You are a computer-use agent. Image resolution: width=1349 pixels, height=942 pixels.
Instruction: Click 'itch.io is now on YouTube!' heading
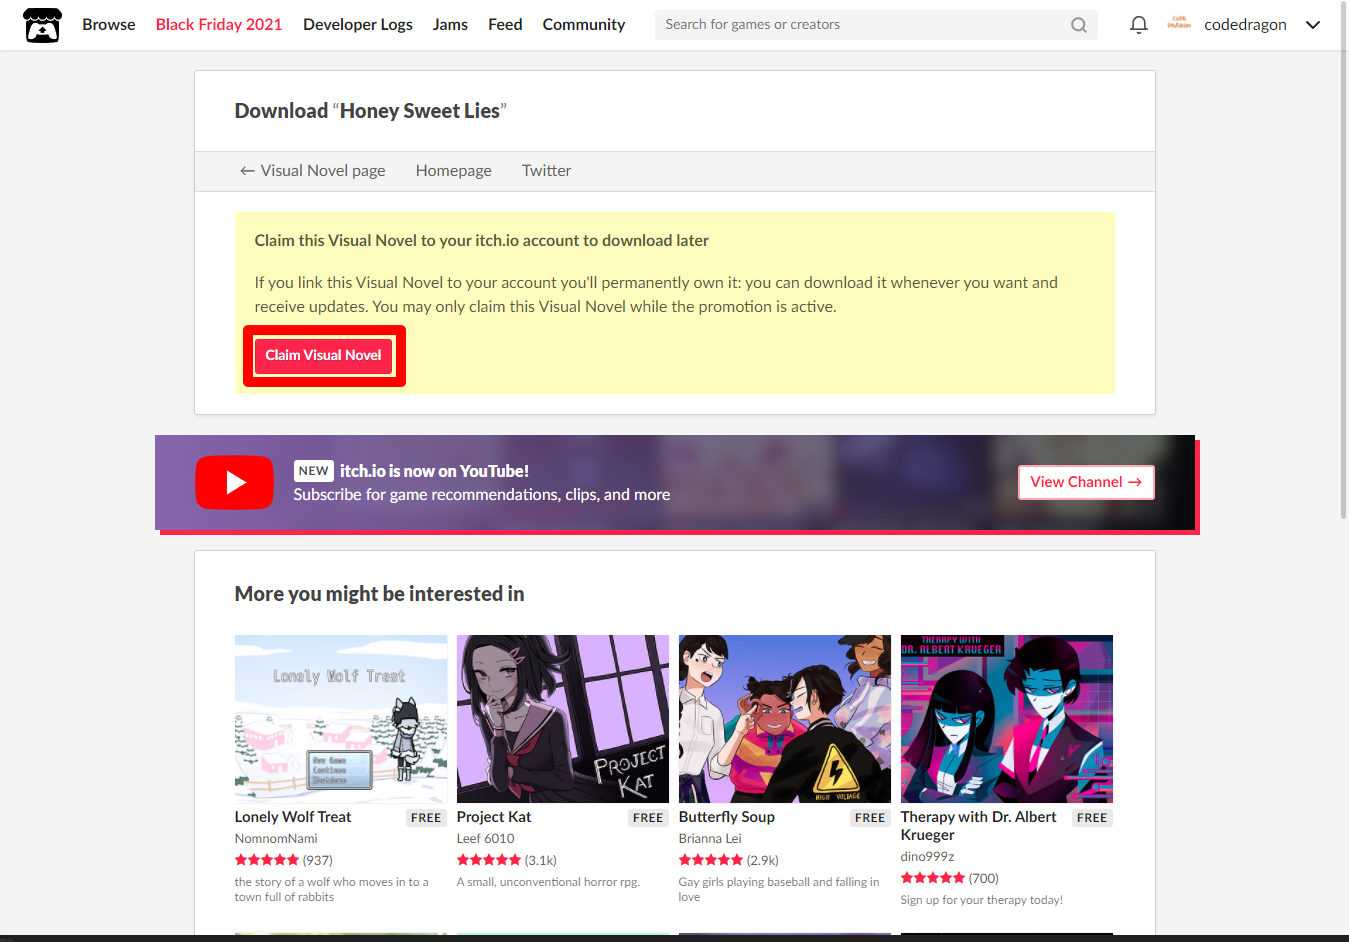pos(434,471)
